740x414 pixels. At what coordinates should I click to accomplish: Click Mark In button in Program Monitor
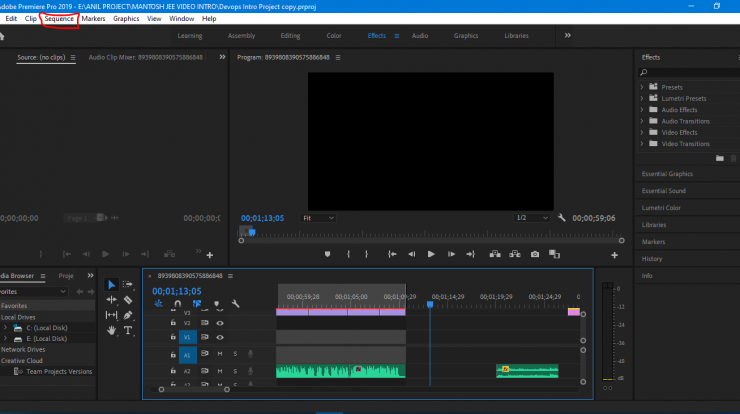[x=348, y=254]
